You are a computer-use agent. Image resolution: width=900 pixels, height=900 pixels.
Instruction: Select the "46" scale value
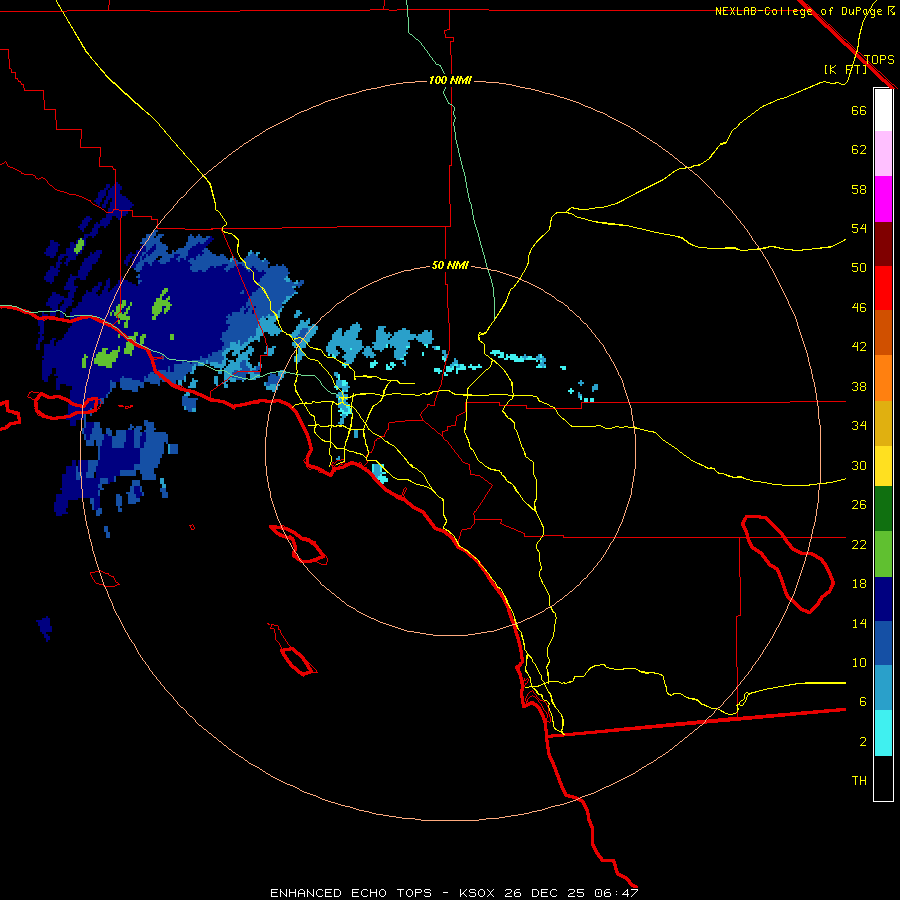click(x=859, y=308)
